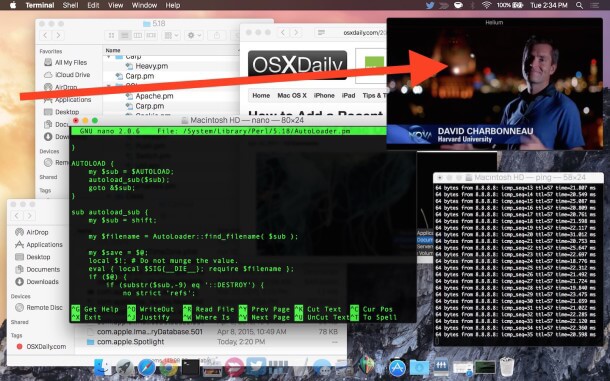
Task: Launch Google Chrome from the dock
Action: click(168, 367)
